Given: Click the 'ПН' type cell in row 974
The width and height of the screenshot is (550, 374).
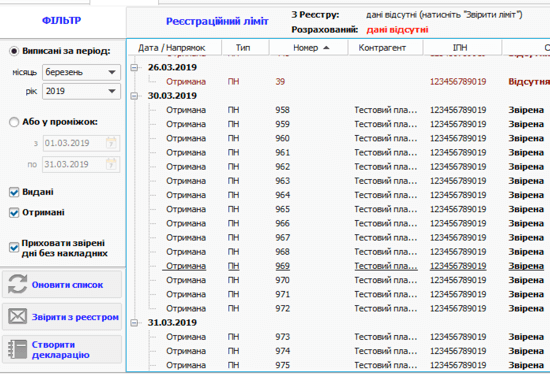Looking at the screenshot, I should click(233, 351).
